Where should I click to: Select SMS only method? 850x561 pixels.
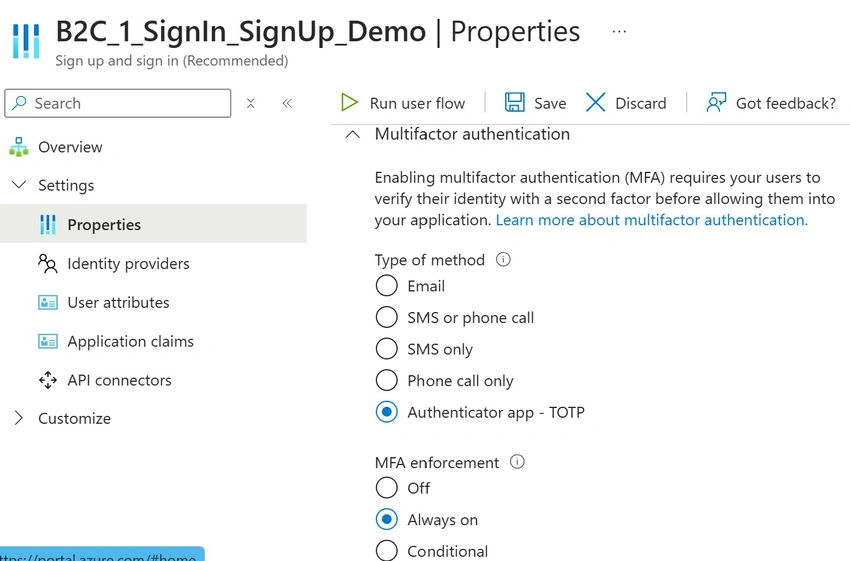coord(387,349)
